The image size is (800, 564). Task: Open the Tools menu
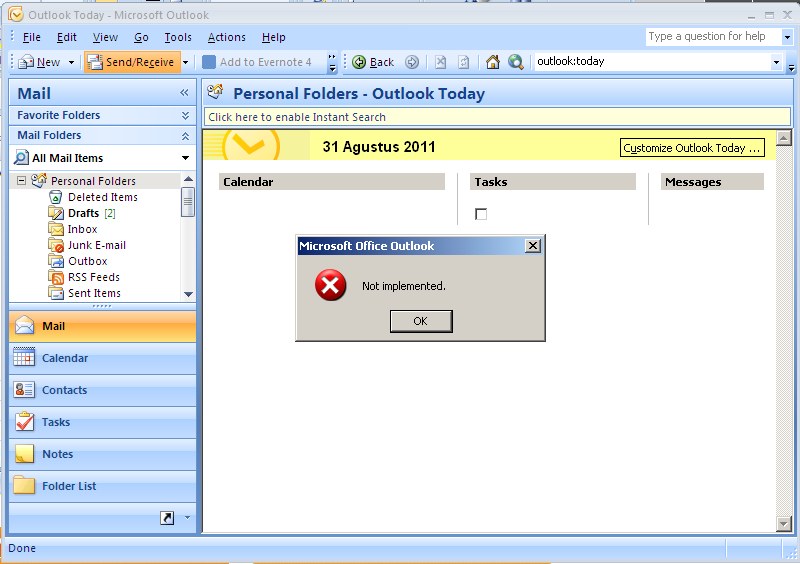[x=178, y=37]
